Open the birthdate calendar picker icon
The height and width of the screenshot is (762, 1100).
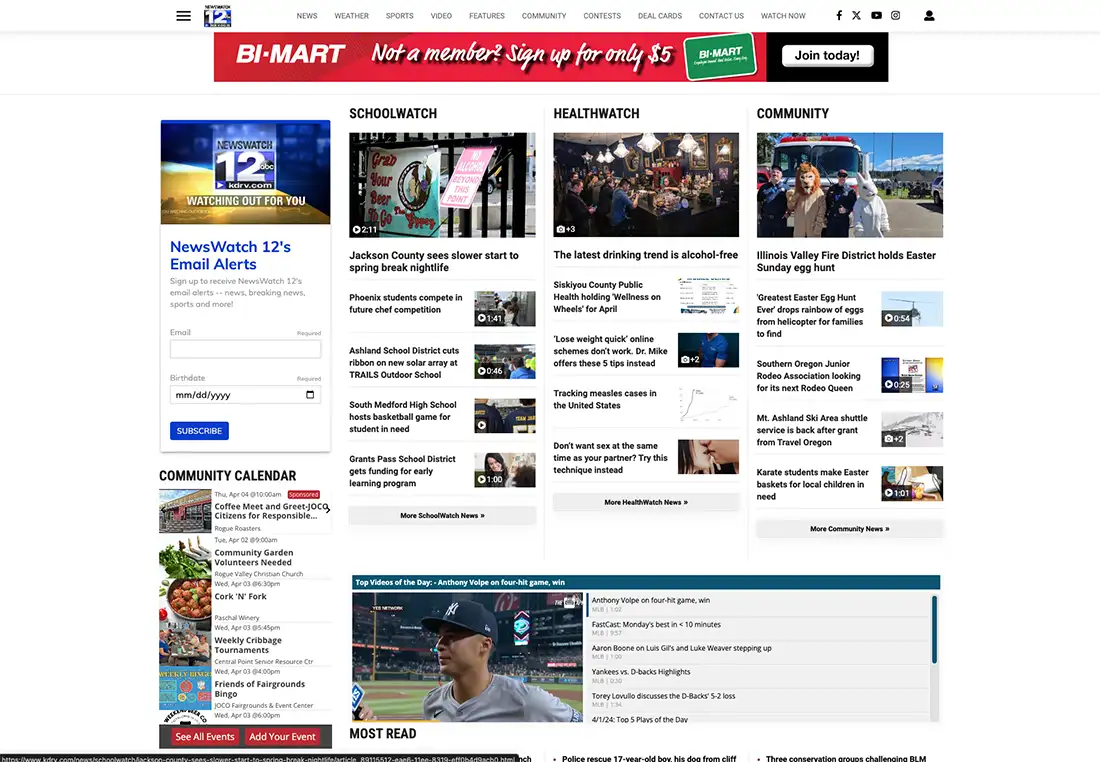coord(310,395)
